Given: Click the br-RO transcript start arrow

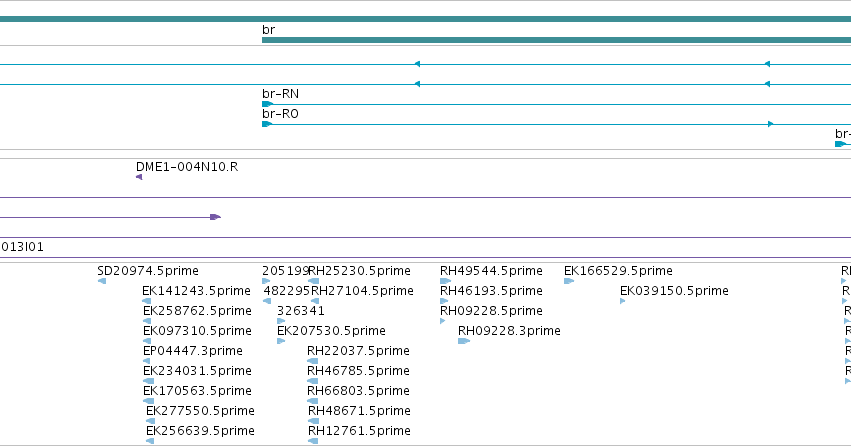Looking at the screenshot, I should 267,124.
